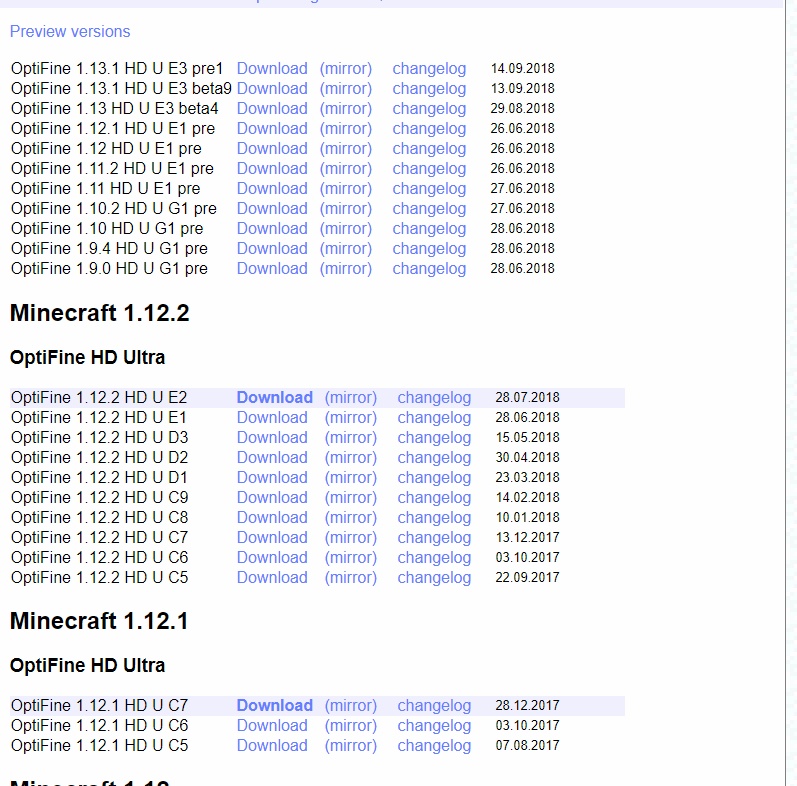Open mirror for OptiFine 1.9.0 HD U G1 pre
The width and height of the screenshot is (797, 786).
click(346, 268)
